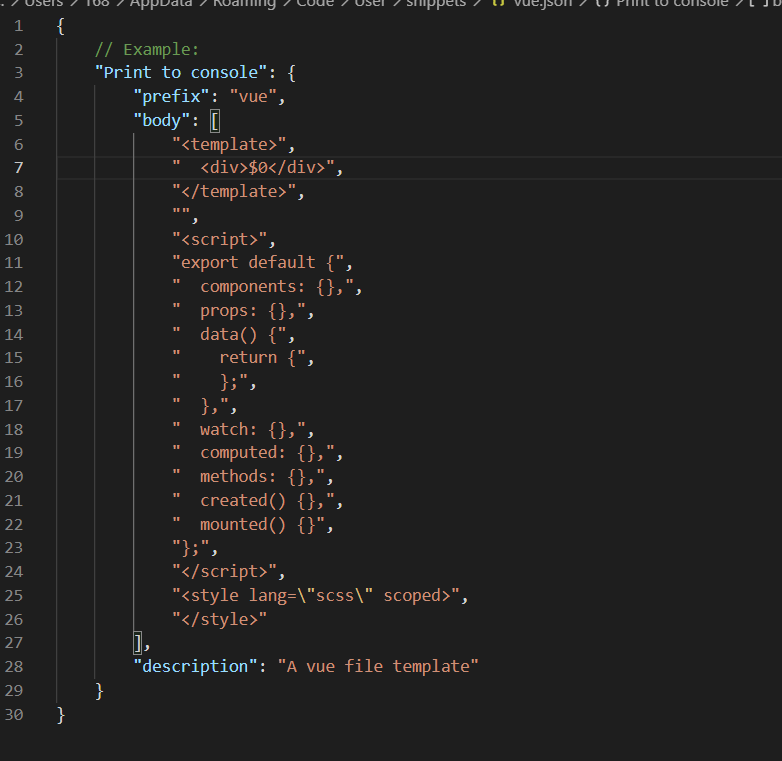This screenshot has height=761, width=782.
Task: Open the snippets folder breadcrumb
Action: (436, 3)
